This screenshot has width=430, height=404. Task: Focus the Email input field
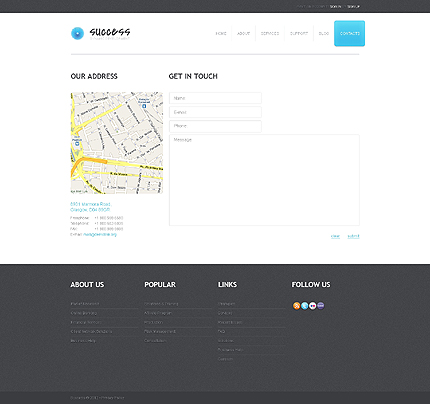215,112
